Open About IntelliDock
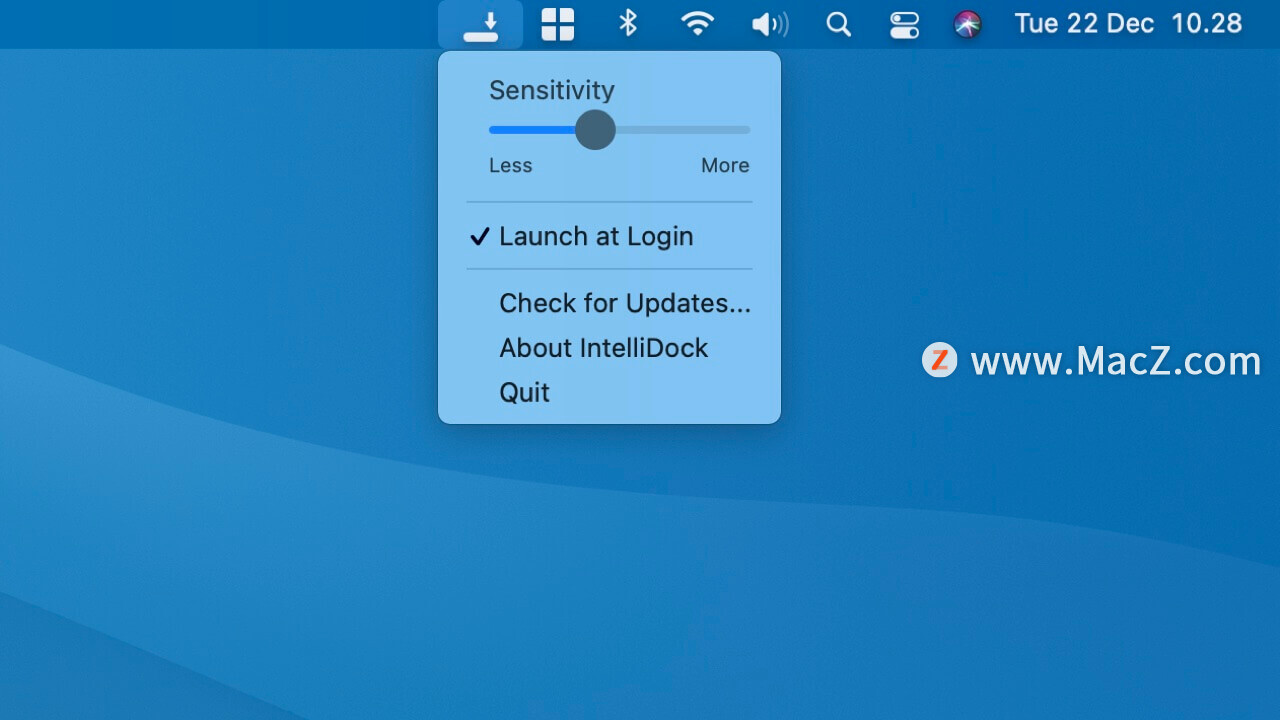Image resolution: width=1280 pixels, height=720 pixels. (x=609, y=348)
